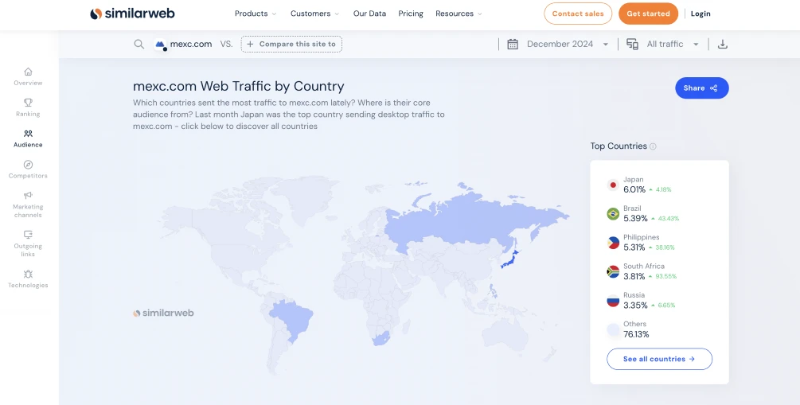This screenshot has height=405, width=800.
Task: Expand the Resources menu
Action: point(459,14)
